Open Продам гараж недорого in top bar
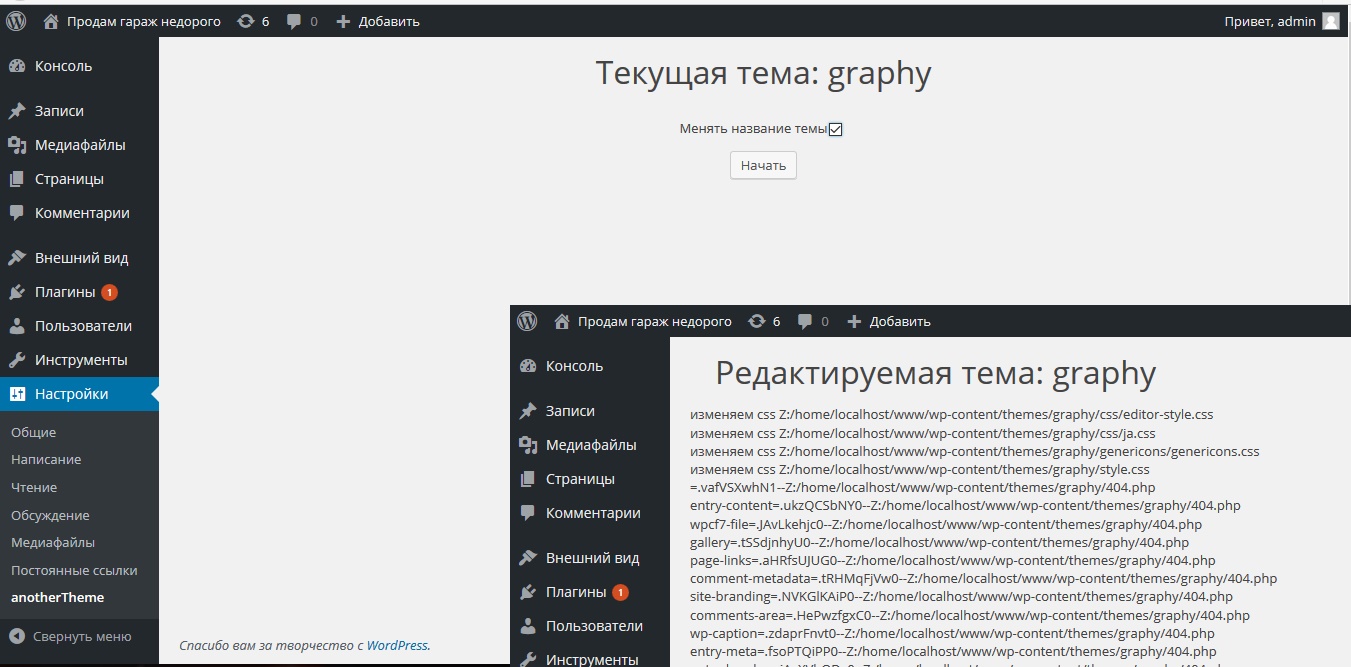The width and height of the screenshot is (1351, 667). pyautogui.click(x=144, y=21)
